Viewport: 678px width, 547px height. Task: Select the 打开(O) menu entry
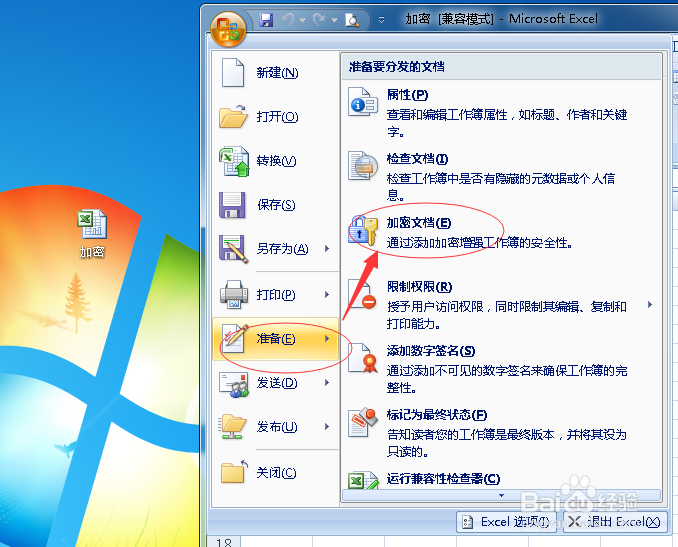click(x=275, y=116)
